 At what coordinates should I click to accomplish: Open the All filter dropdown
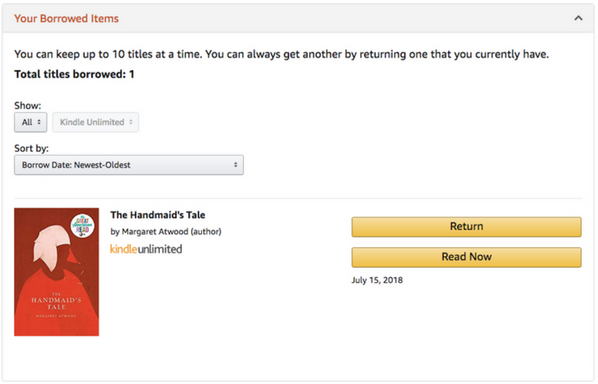(31, 122)
